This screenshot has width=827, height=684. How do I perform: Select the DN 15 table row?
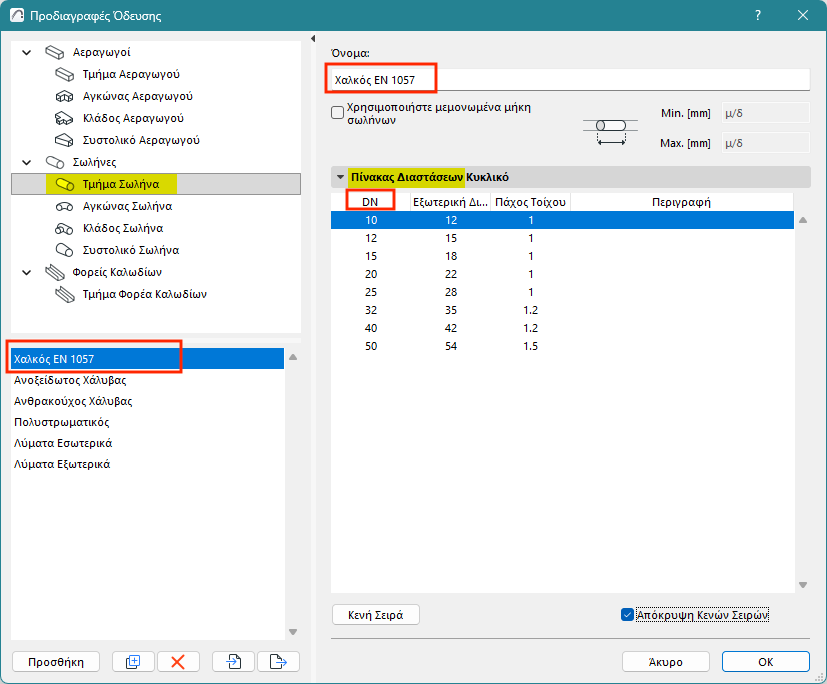coord(562,256)
